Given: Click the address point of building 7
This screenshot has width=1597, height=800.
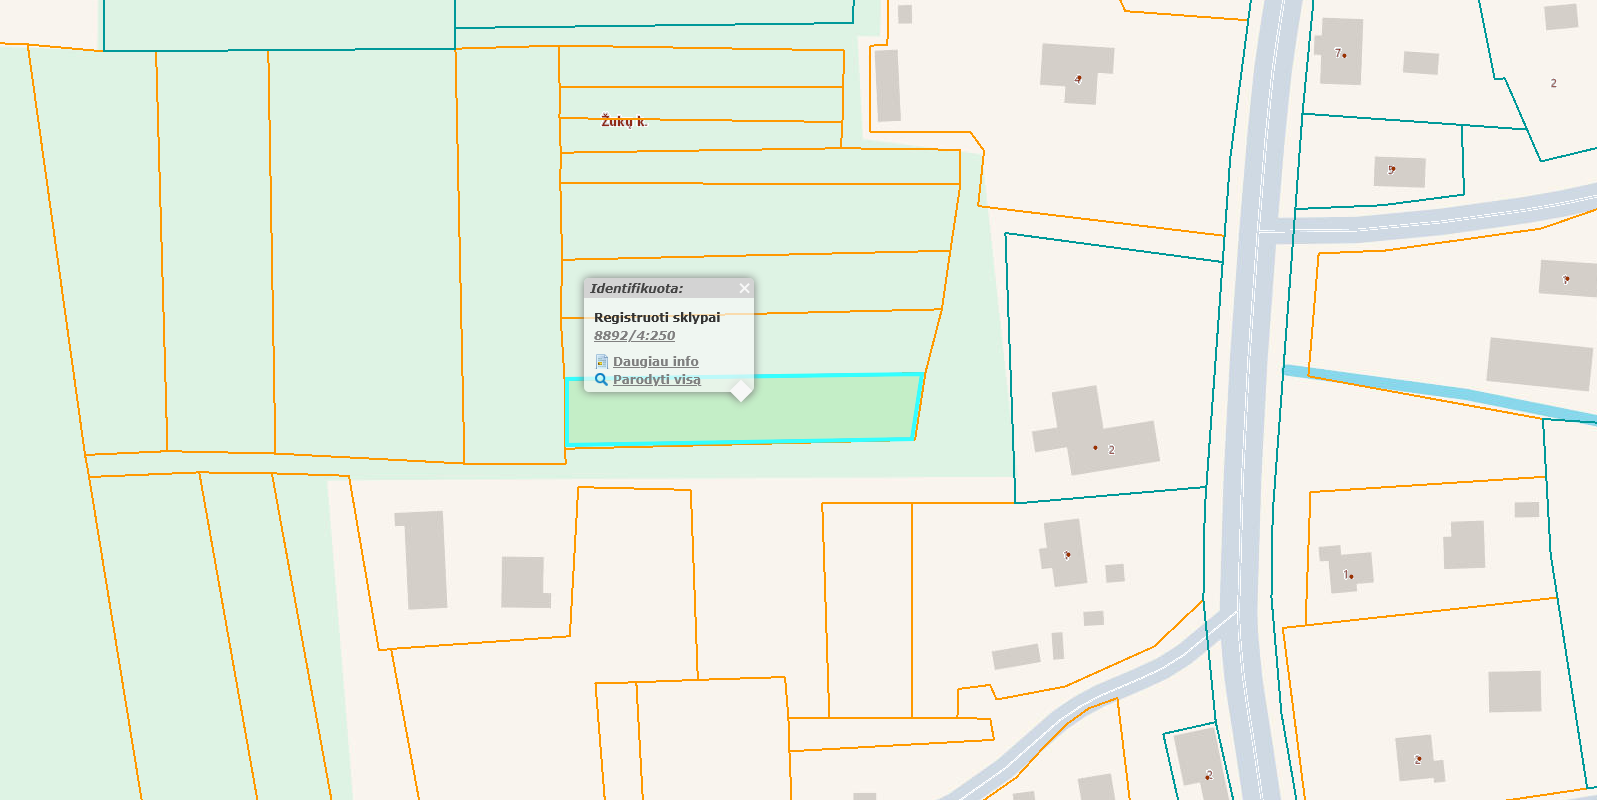Looking at the screenshot, I should click(1344, 55).
